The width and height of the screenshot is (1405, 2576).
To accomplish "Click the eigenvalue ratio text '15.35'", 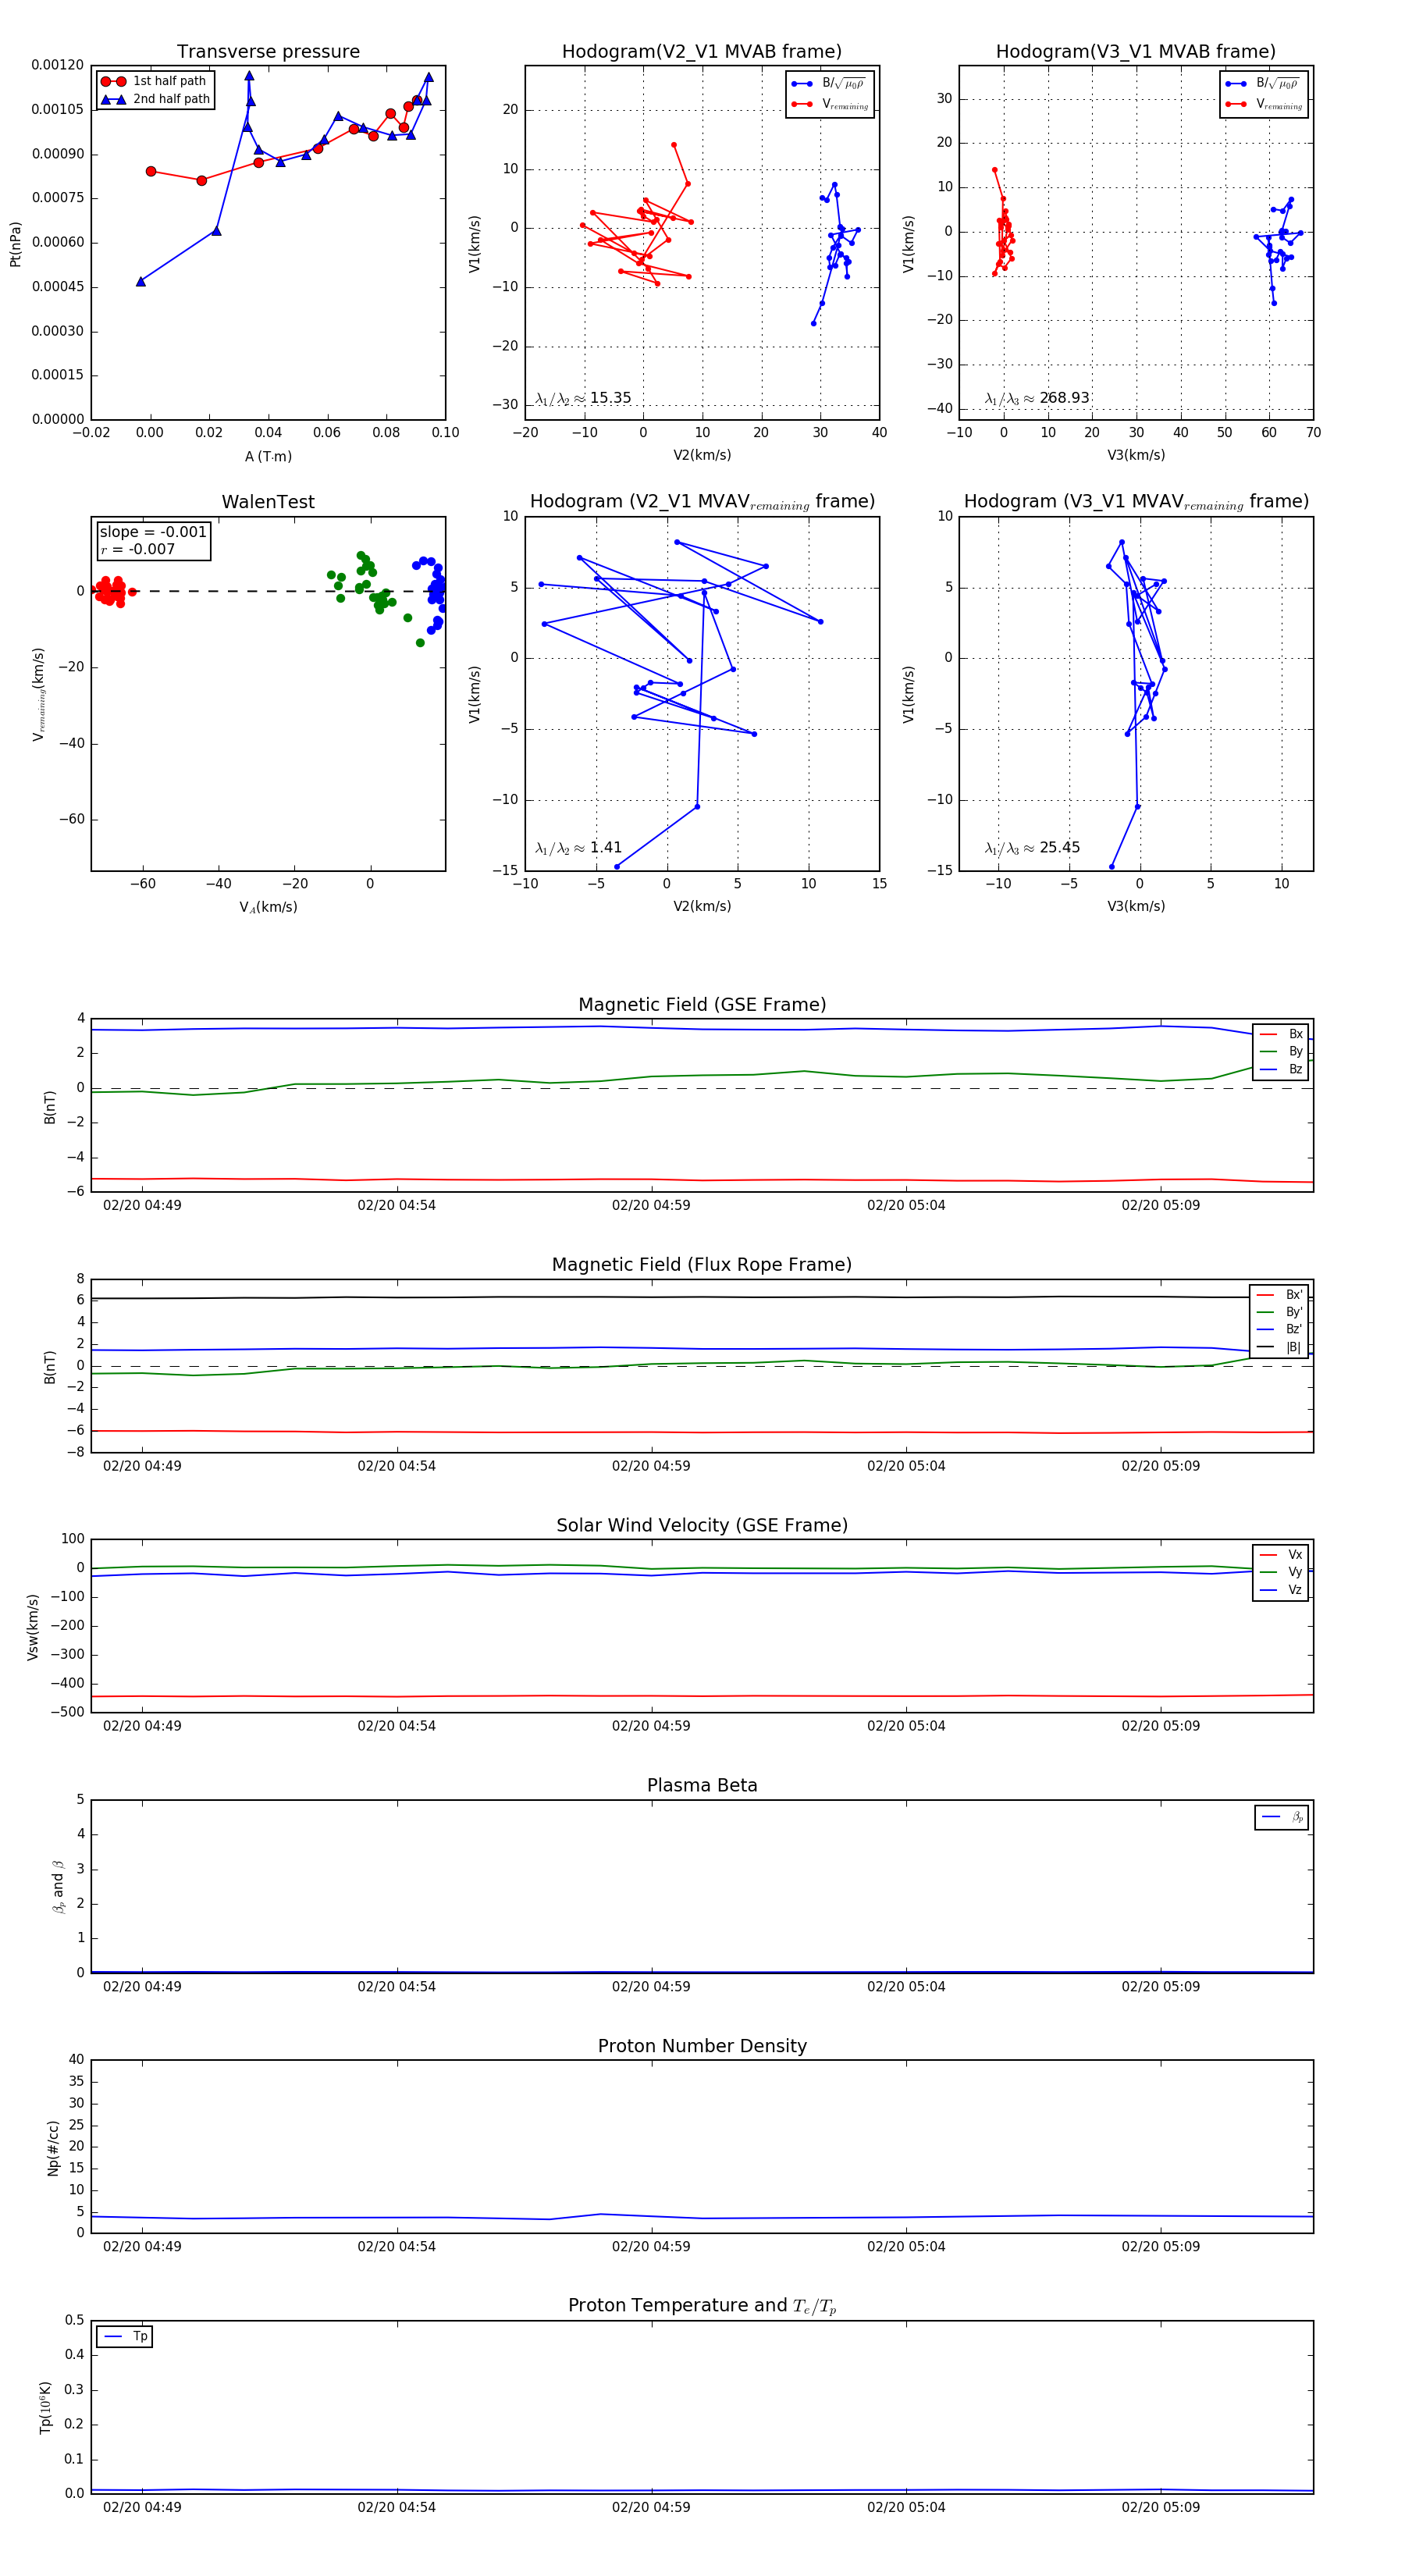I will tap(610, 398).
